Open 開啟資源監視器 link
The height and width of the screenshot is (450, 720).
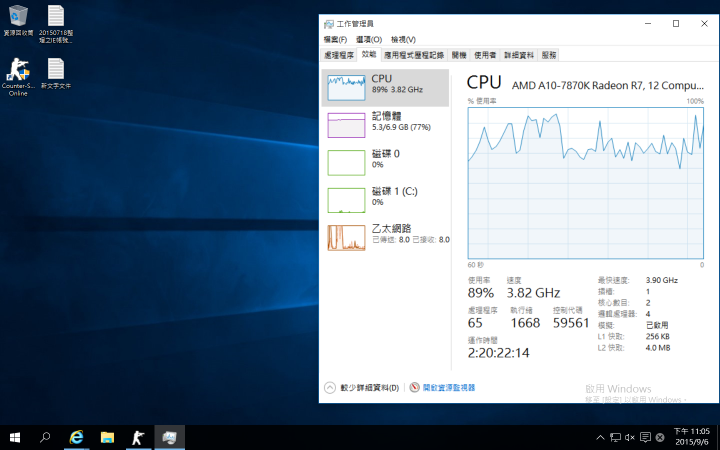coord(449,388)
